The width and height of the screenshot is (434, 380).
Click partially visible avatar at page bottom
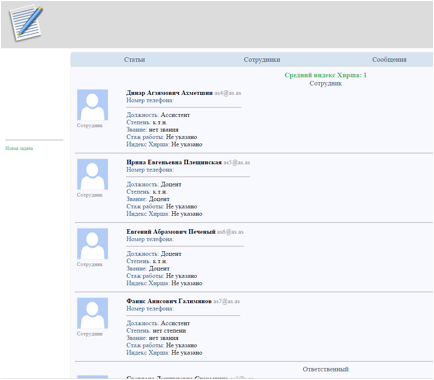(92, 377)
